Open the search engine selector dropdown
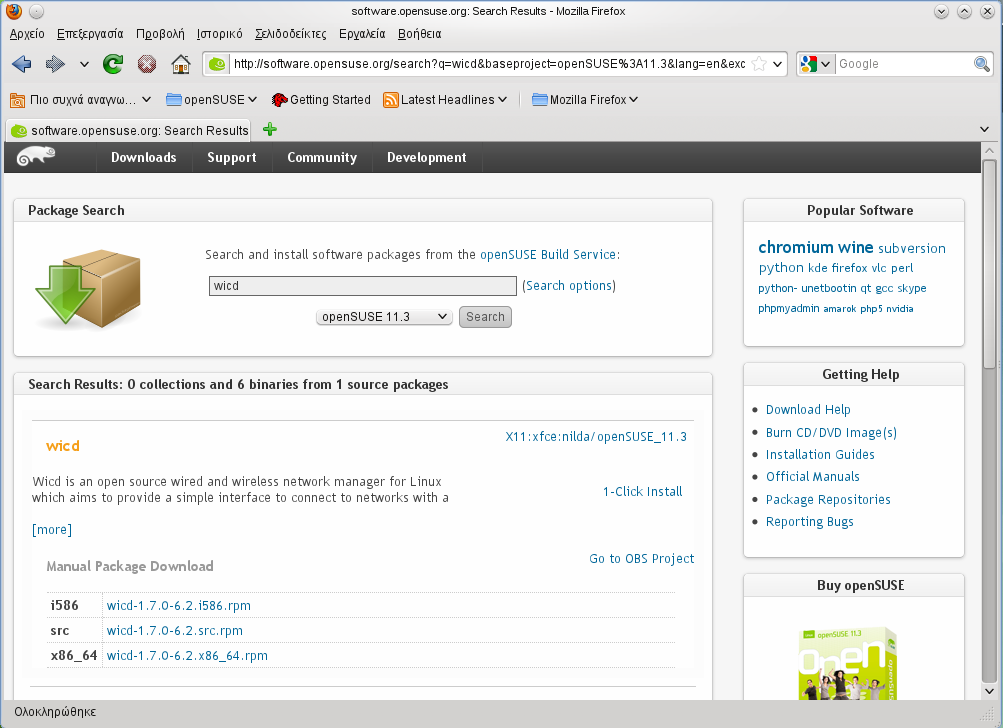 tap(825, 64)
